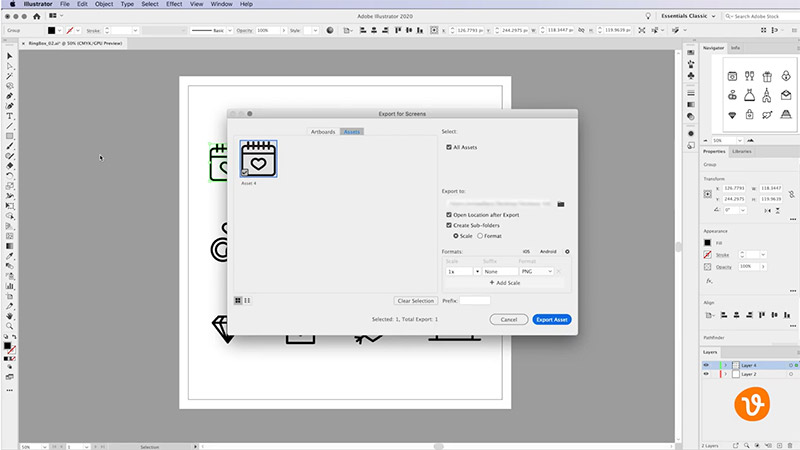
Task: Open the File menu
Action: [65, 4]
